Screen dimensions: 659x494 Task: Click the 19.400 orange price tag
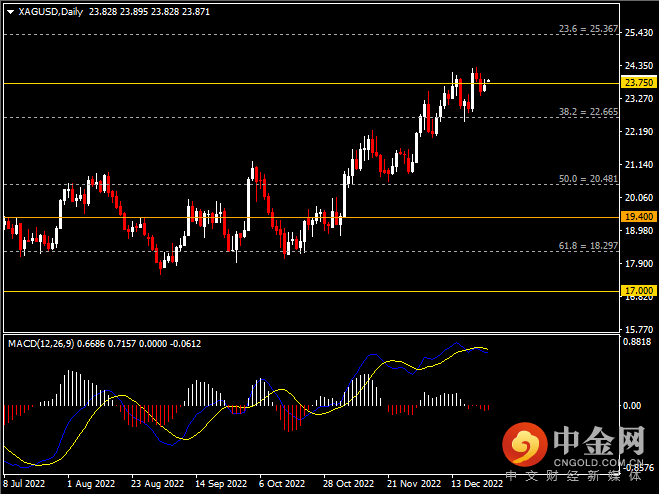[x=639, y=217]
